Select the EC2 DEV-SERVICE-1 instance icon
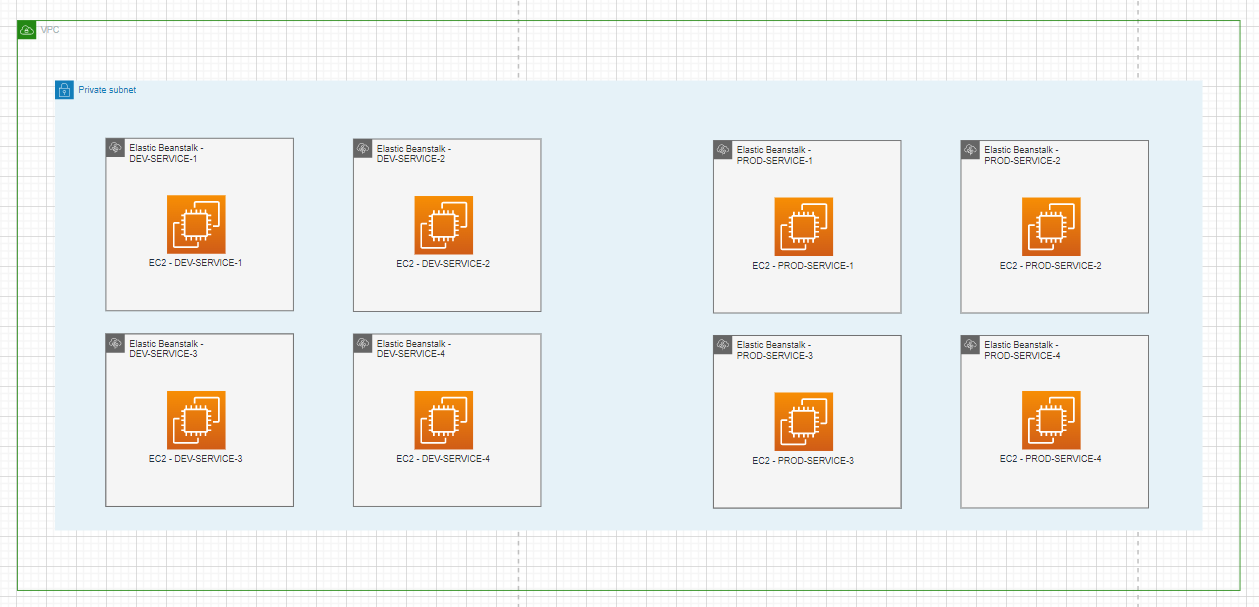The height and width of the screenshot is (607, 1259). pyautogui.click(x=196, y=224)
